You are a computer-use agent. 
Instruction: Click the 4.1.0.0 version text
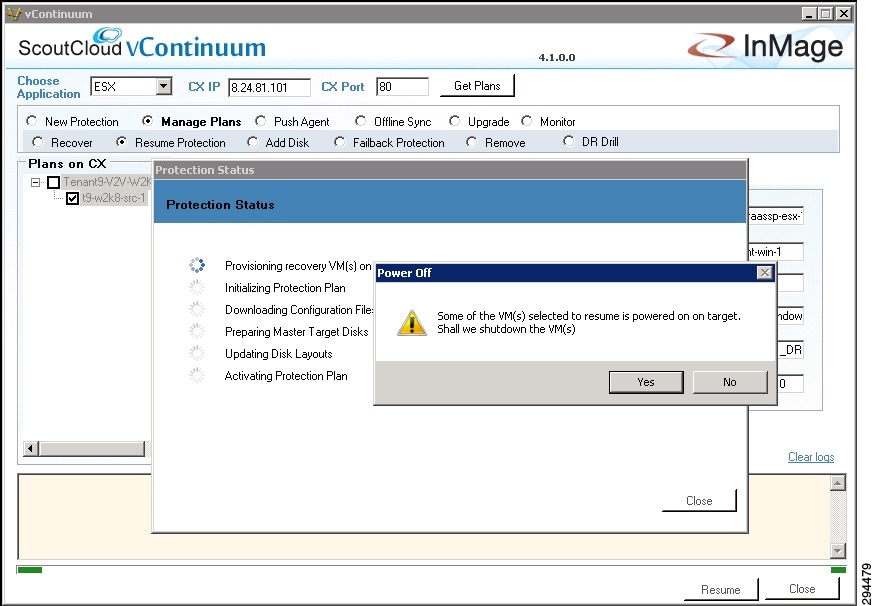click(557, 57)
